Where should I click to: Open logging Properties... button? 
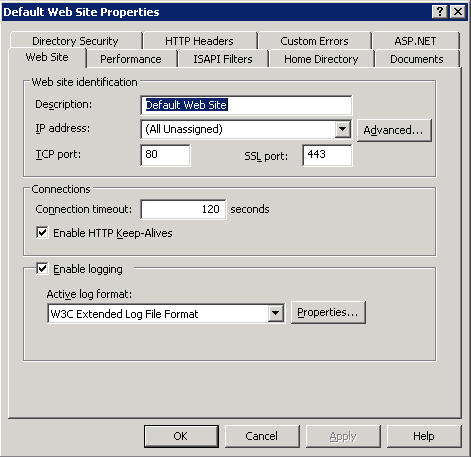[x=328, y=312]
